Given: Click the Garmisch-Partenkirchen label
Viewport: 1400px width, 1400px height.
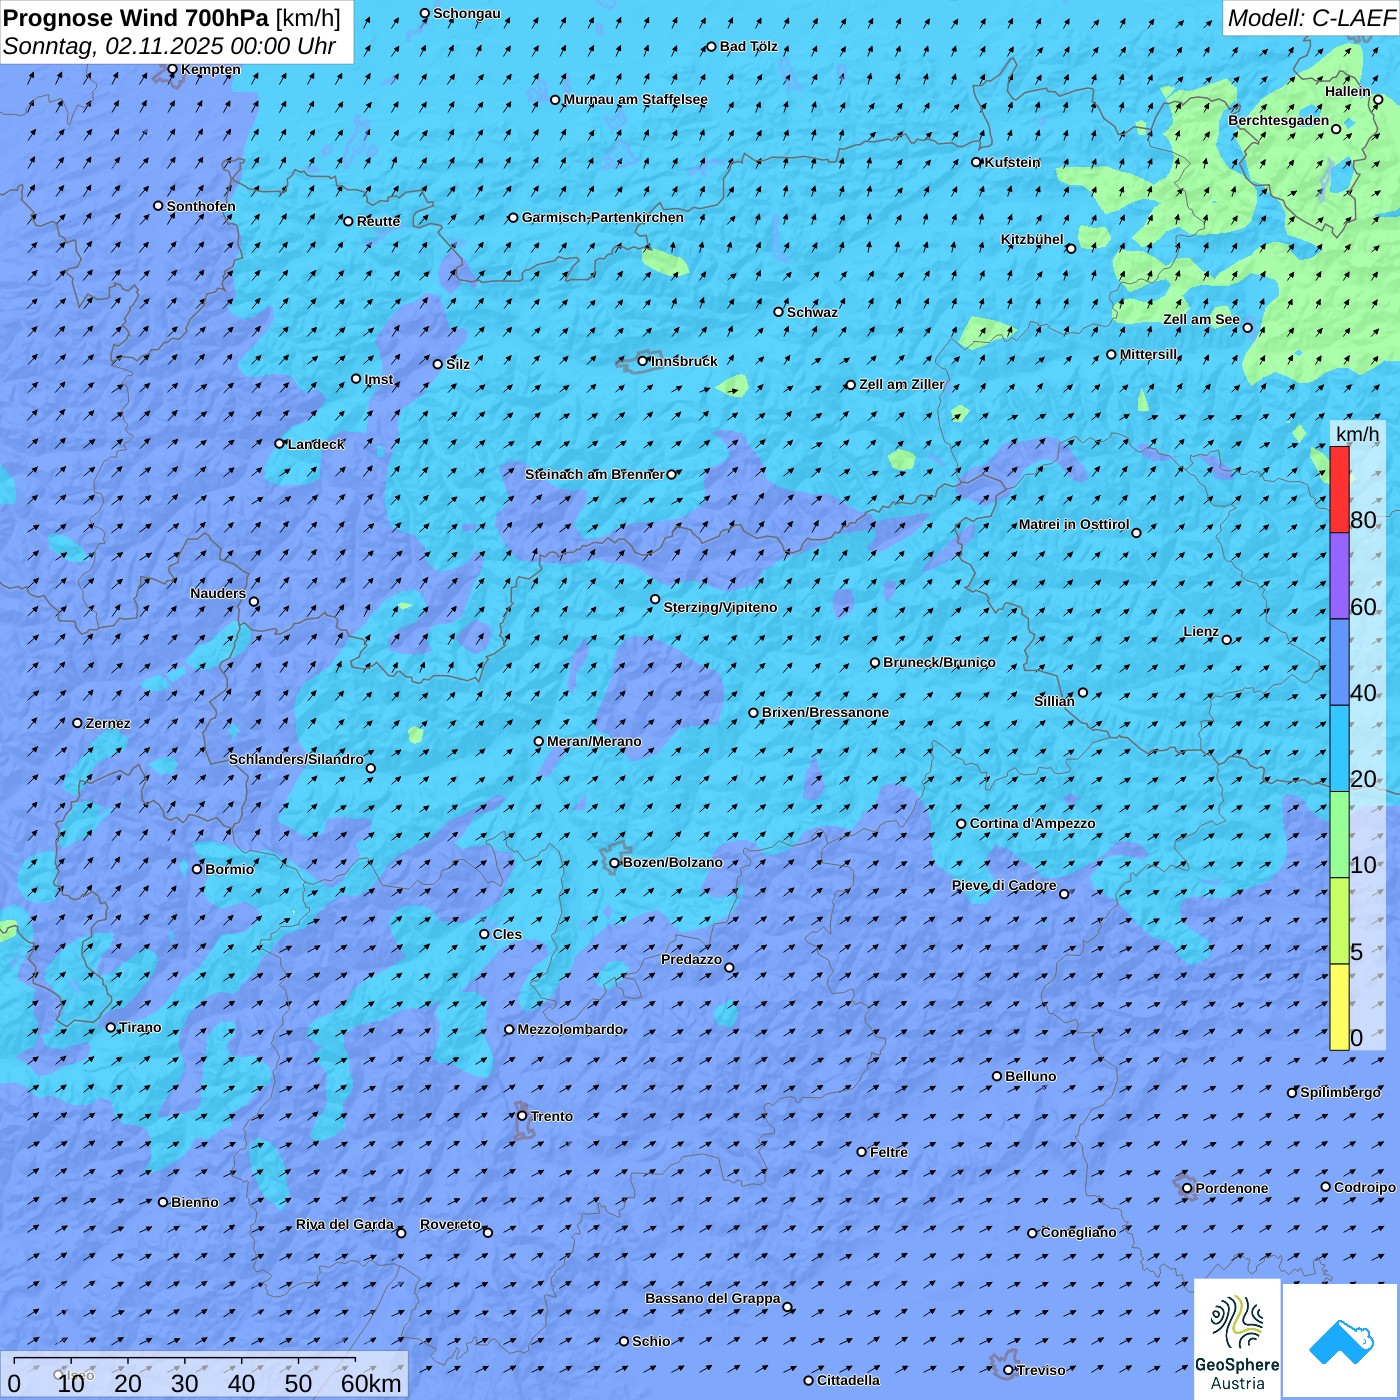Looking at the screenshot, I should [x=603, y=217].
